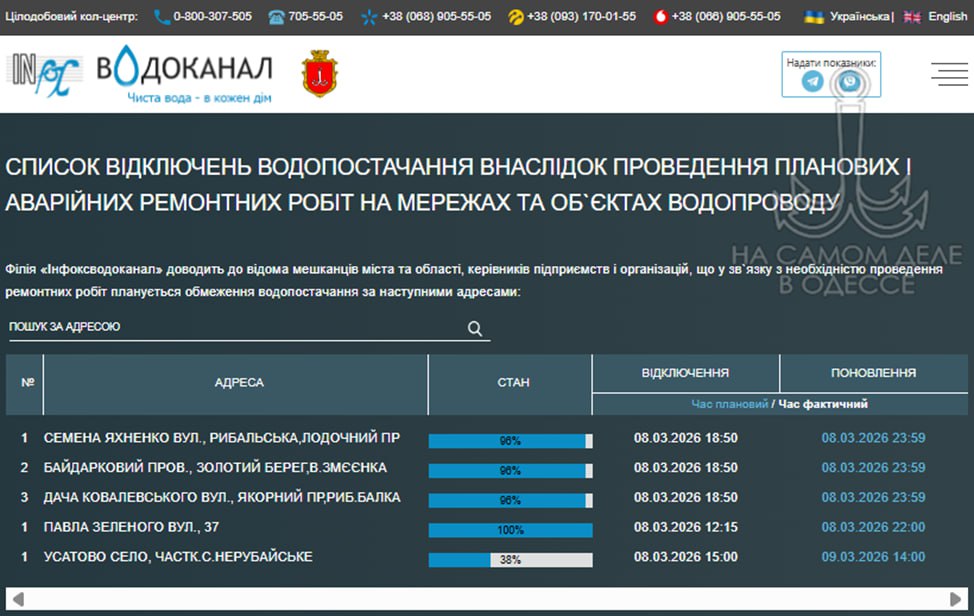Screen dimensions: 974x616
Task: Click the Infox Vodokanal logo
Action: [143, 74]
